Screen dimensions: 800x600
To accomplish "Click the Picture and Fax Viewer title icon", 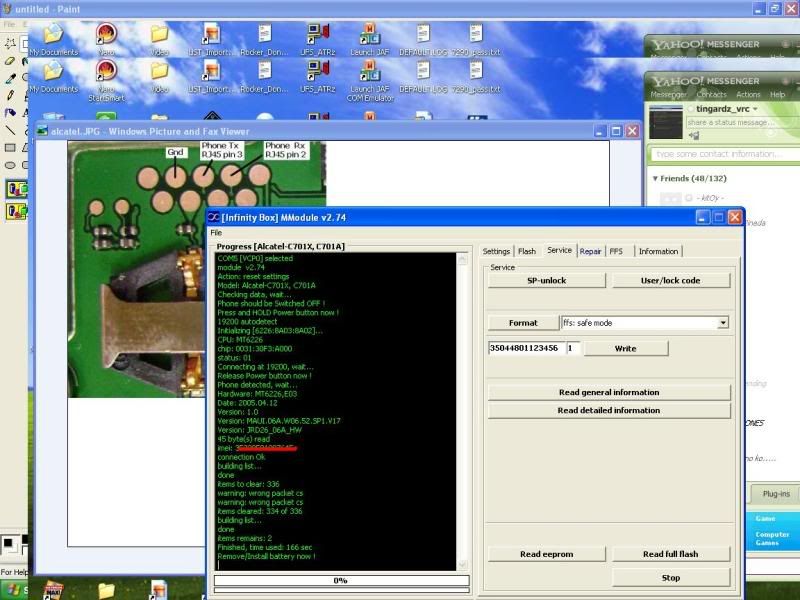I will point(44,131).
